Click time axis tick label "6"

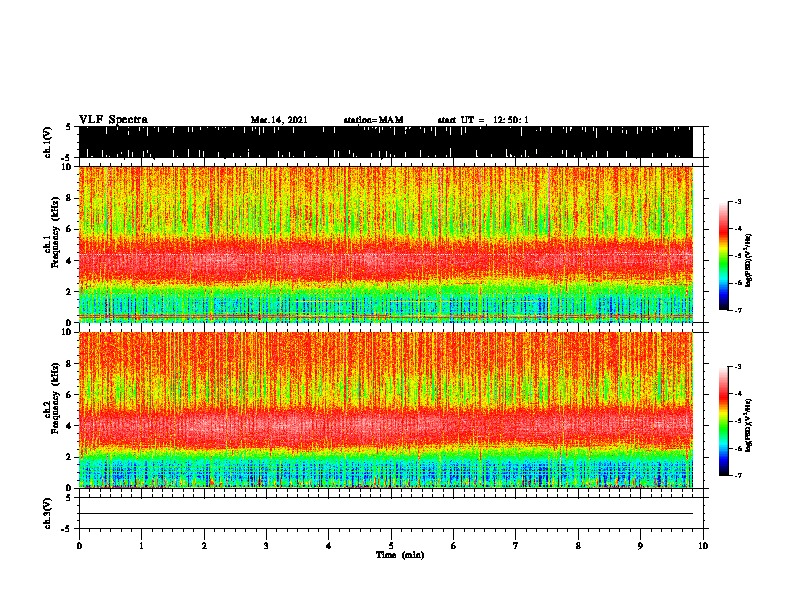click(453, 546)
